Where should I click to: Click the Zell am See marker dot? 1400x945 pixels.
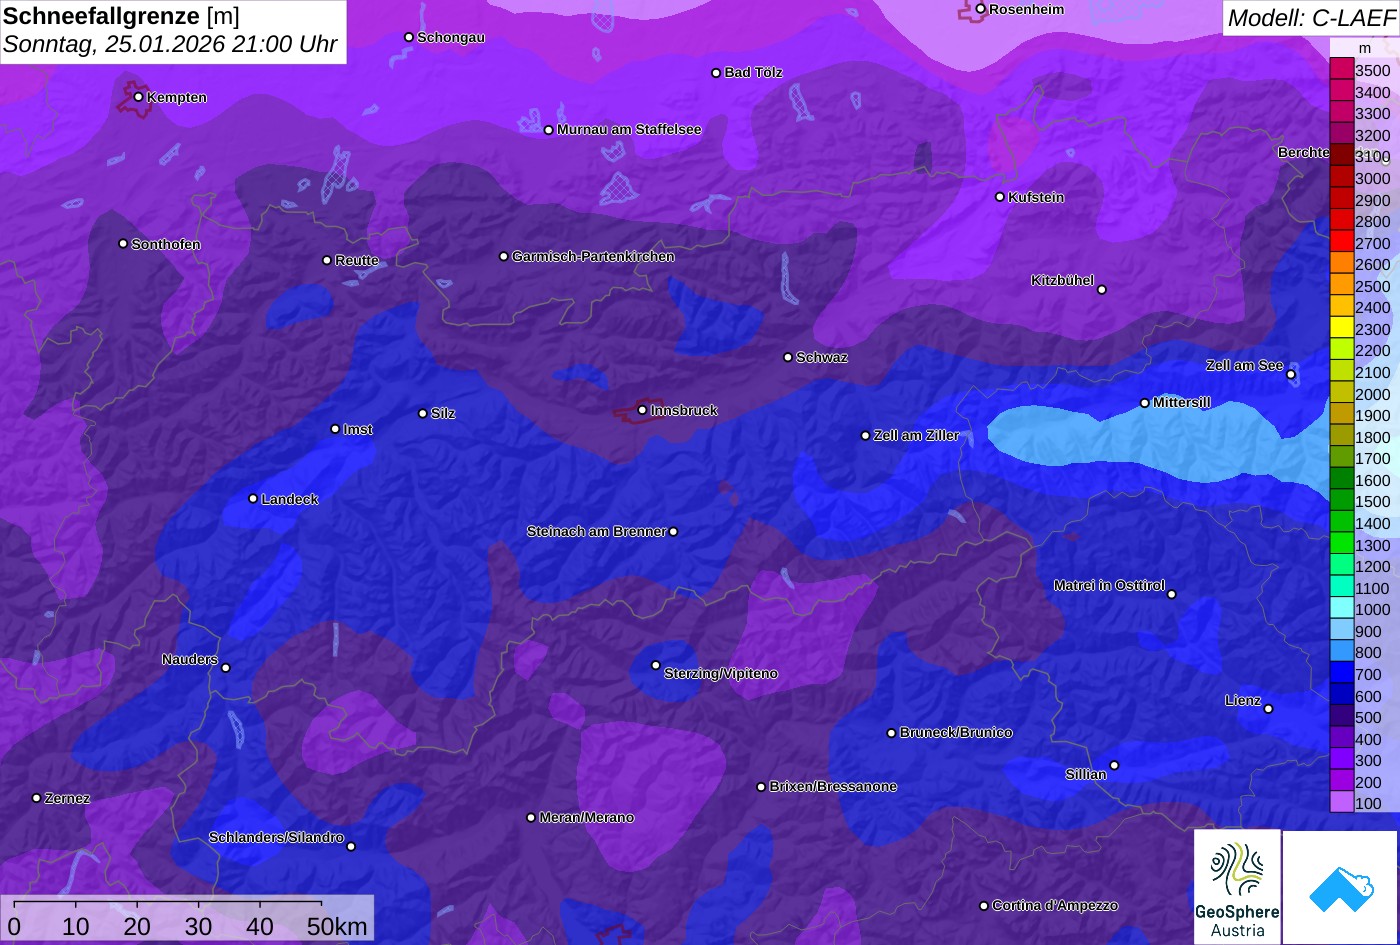1291,375
